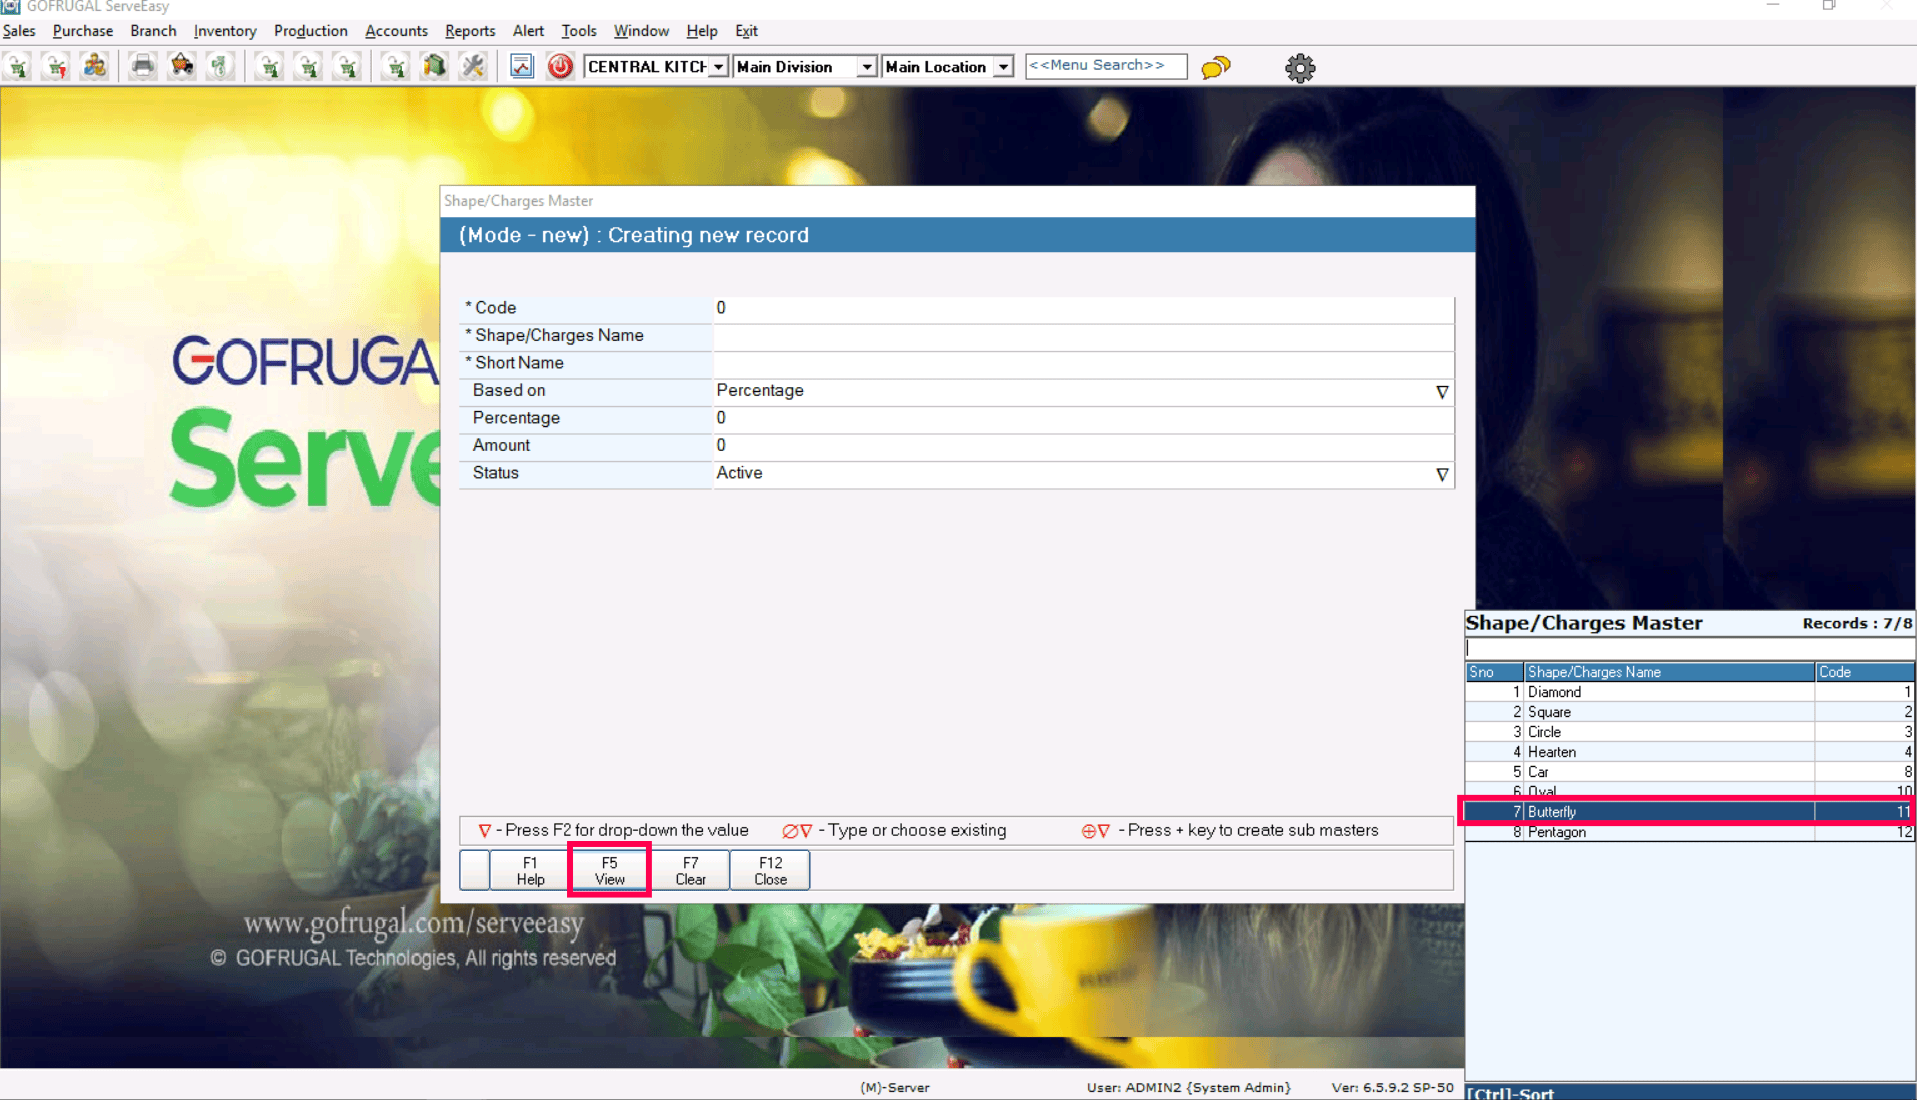Image resolution: width=1917 pixels, height=1100 pixels.
Task: Click the green dollar money icon
Action: click(219, 67)
